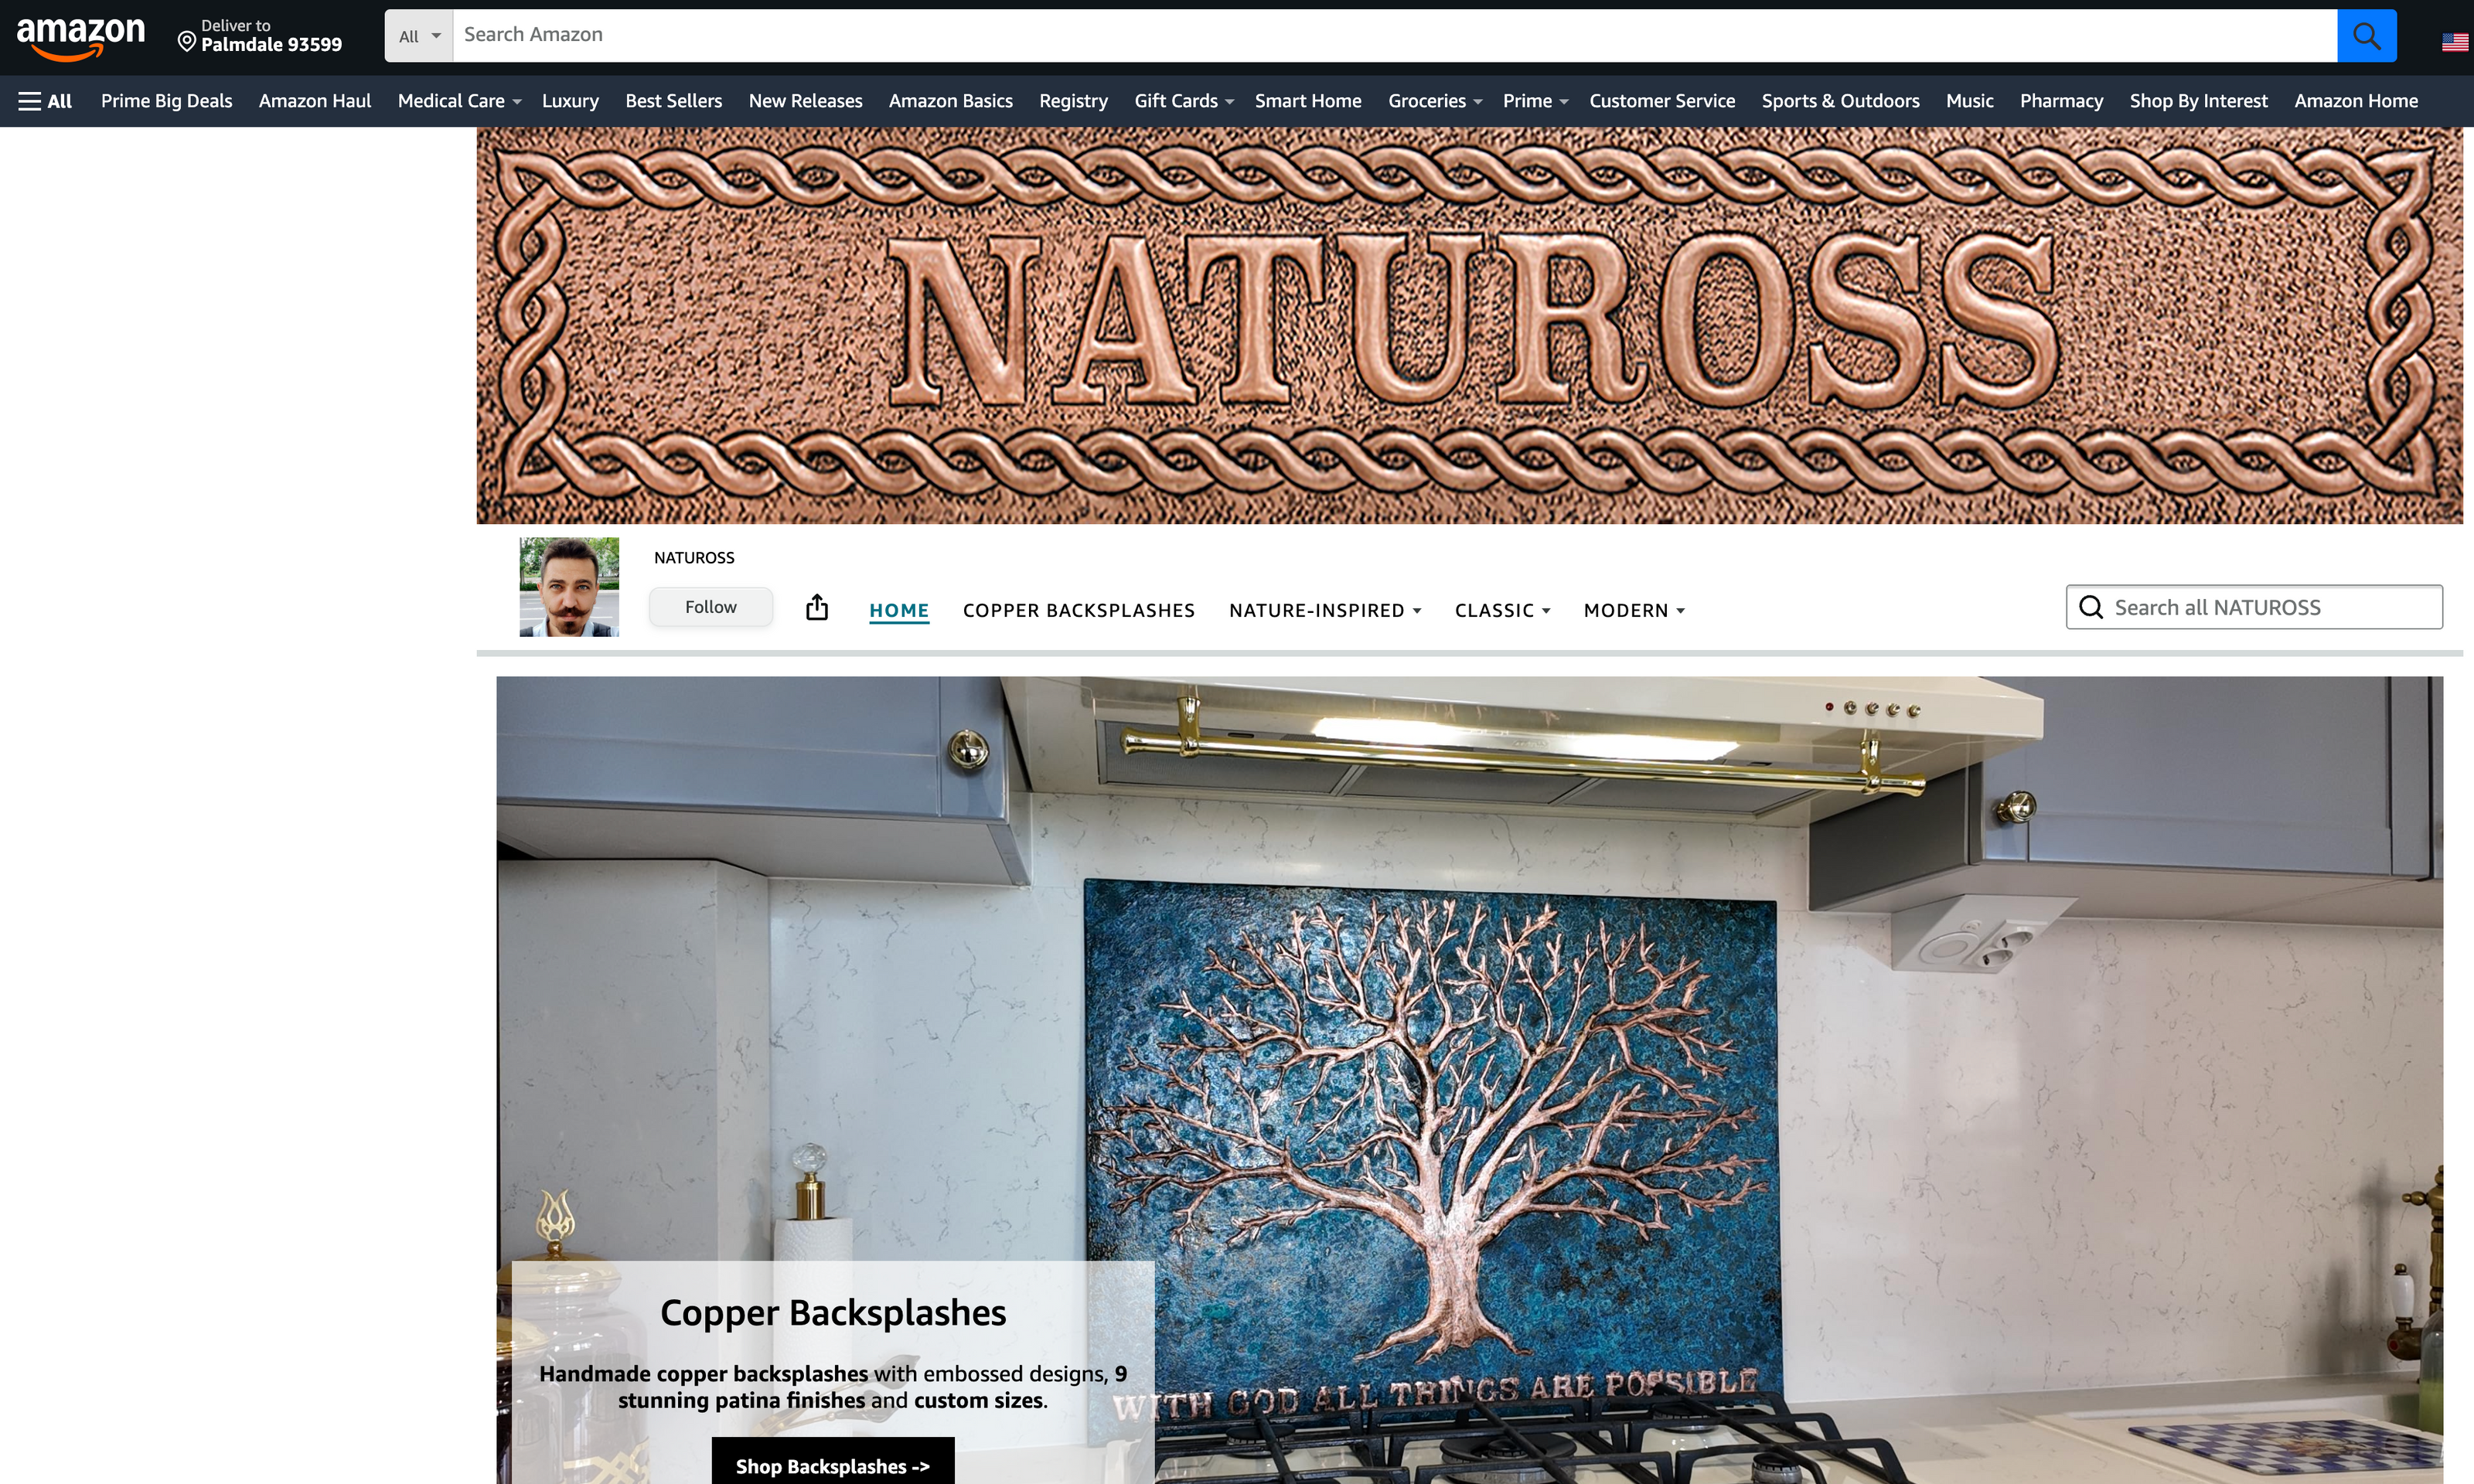Click the Deliver to Palmdale location icon
This screenshot has width=2474, height=1484.
coord(187,42)
